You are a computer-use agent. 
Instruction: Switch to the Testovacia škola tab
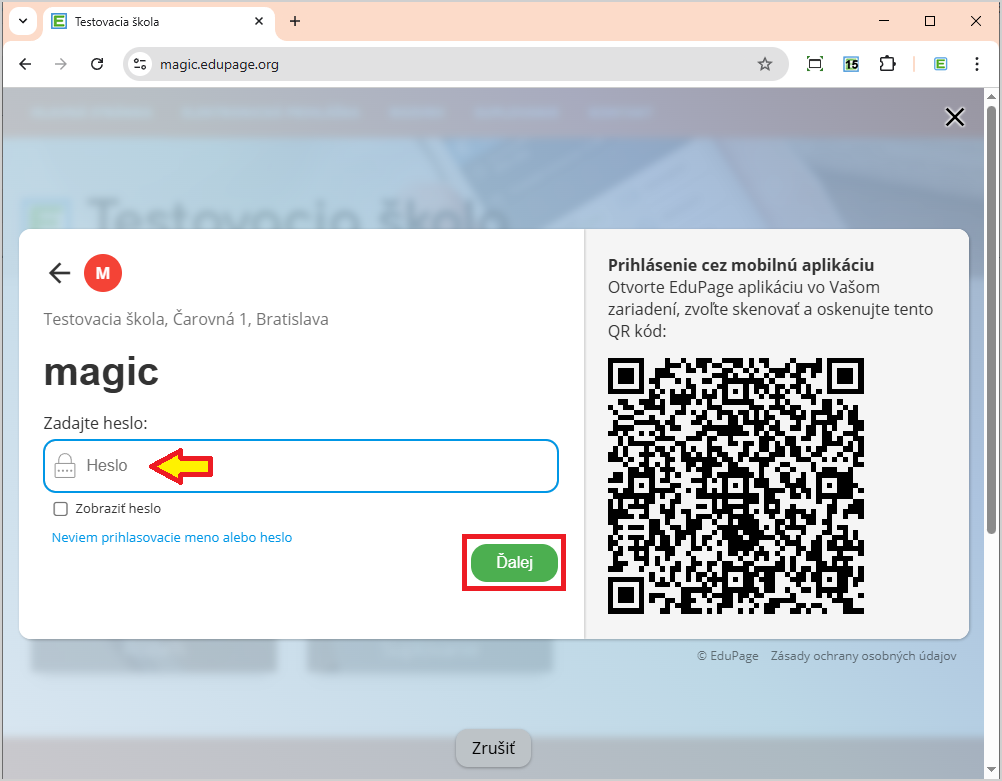[x=150, y=21]
